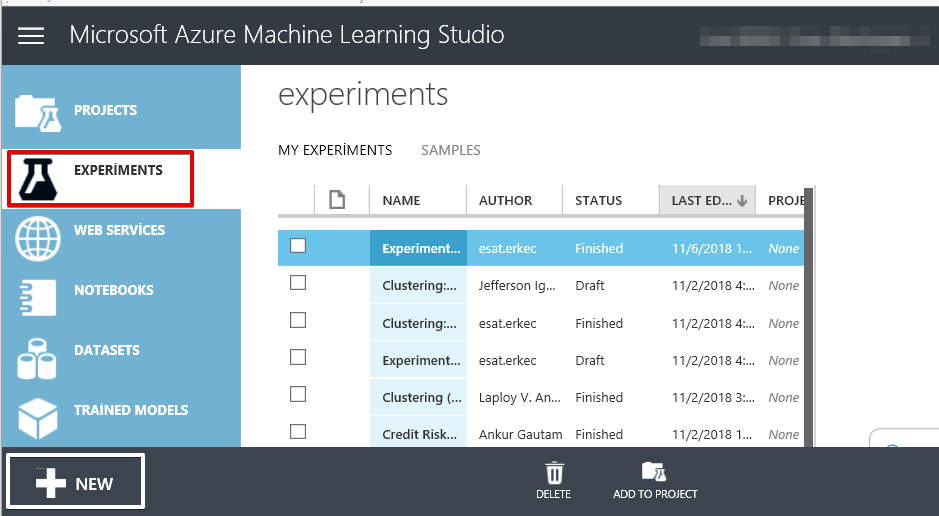Switch to the Samples tab
The image size is (939, 516).
(450, 150)
